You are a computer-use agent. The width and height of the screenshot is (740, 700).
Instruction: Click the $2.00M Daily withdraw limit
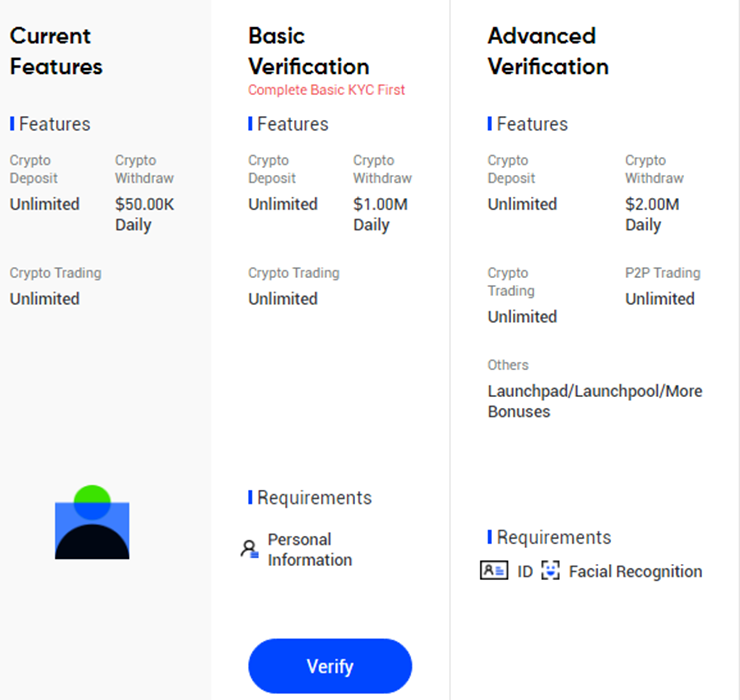pos(652,214)
